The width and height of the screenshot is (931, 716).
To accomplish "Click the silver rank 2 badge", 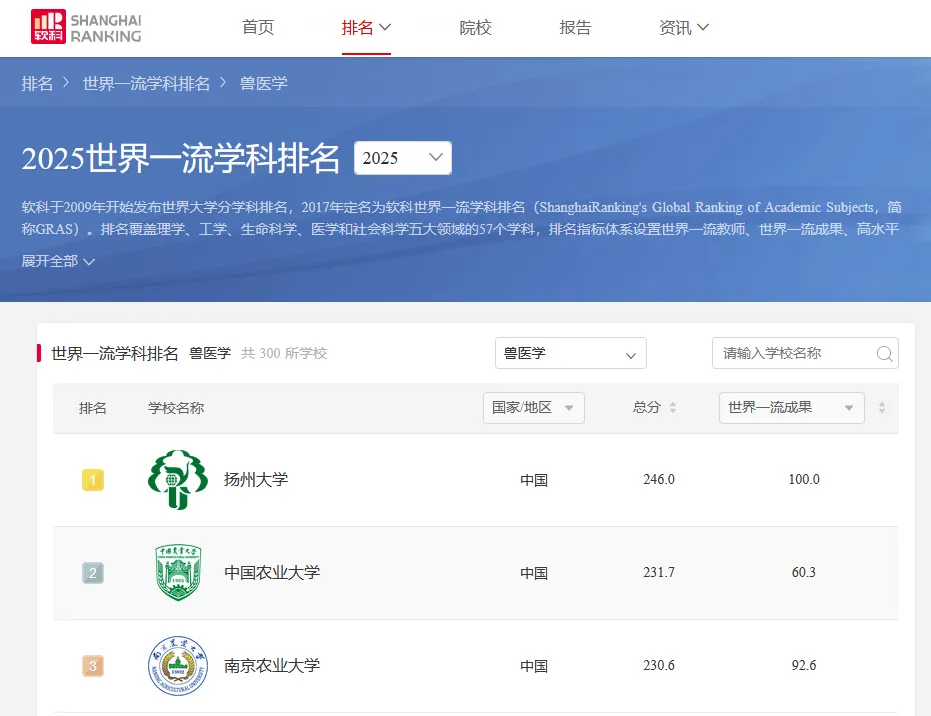I will click(93, 573).
